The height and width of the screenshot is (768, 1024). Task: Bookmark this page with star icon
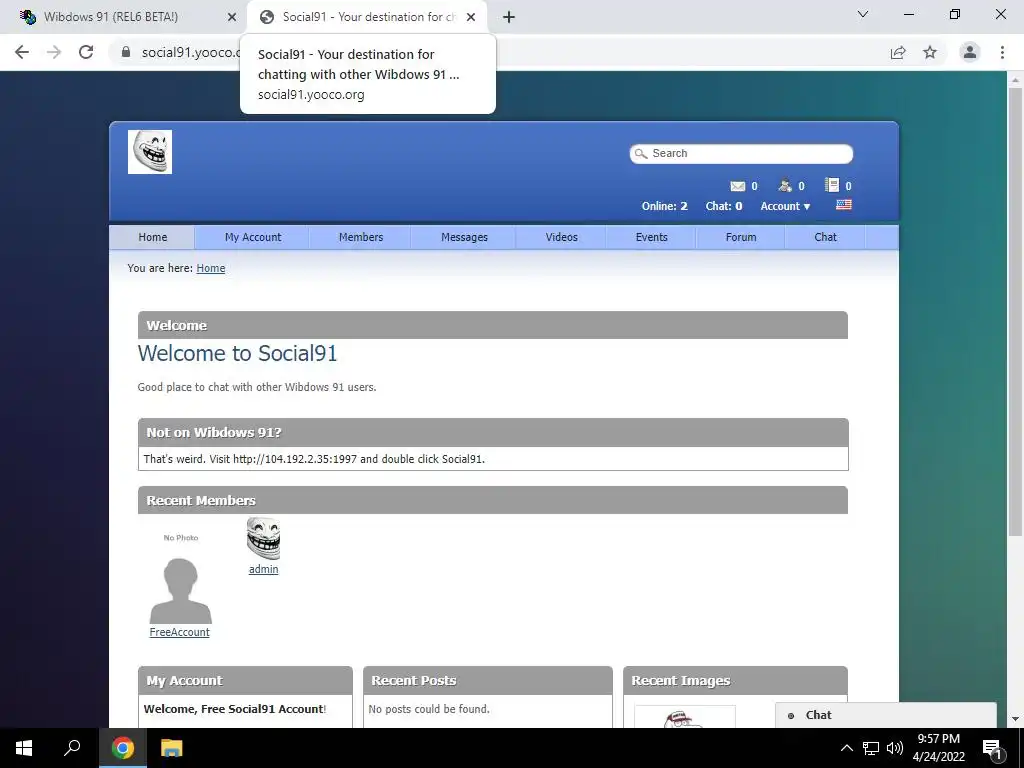[930, 52]
